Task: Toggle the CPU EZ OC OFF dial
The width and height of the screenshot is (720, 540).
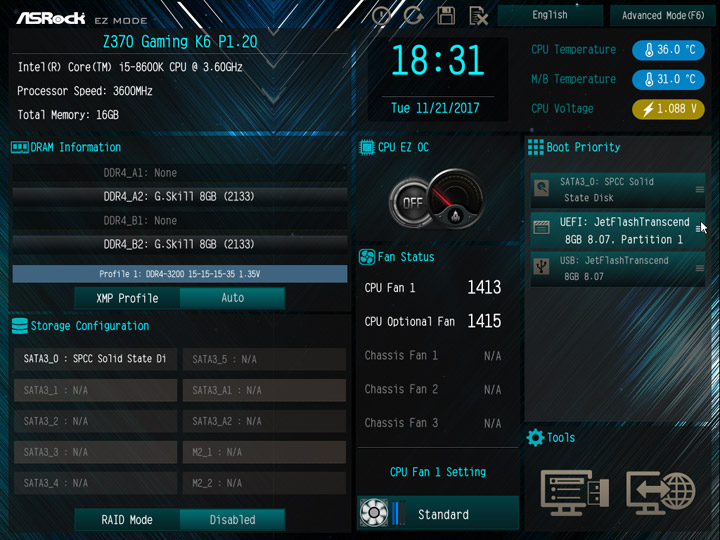Action: tap(411, 202)
